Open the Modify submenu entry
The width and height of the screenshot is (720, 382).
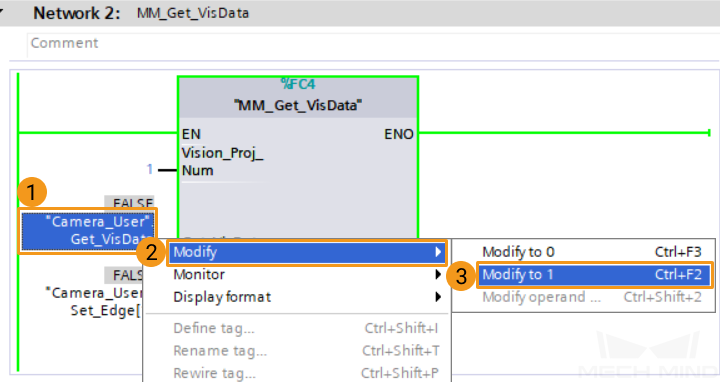click(x=307, y=252)
